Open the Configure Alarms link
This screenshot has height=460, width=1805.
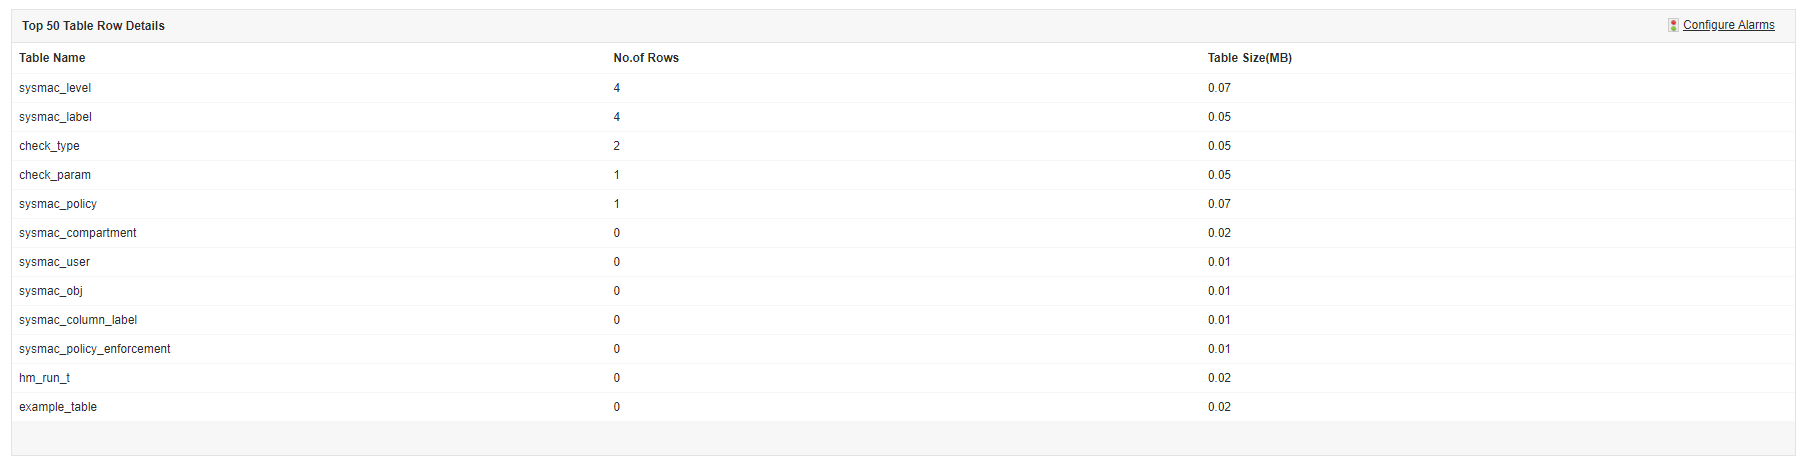pos(1728,25)
